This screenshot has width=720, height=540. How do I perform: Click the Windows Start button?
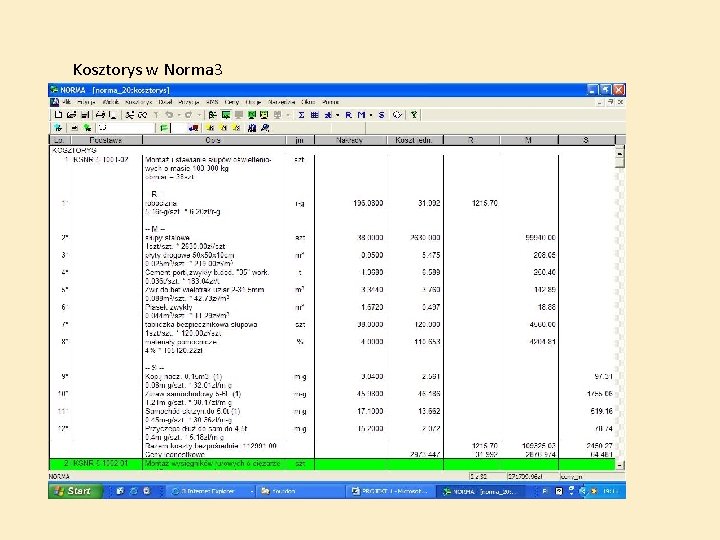tap(75, 491)
